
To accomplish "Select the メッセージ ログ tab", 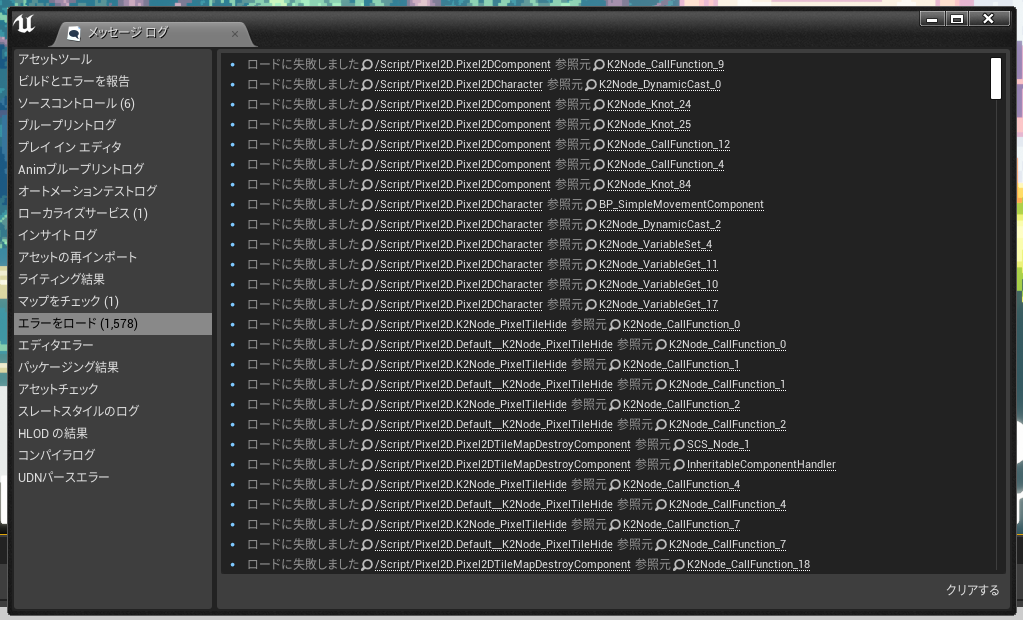I will tap(153, 33).
